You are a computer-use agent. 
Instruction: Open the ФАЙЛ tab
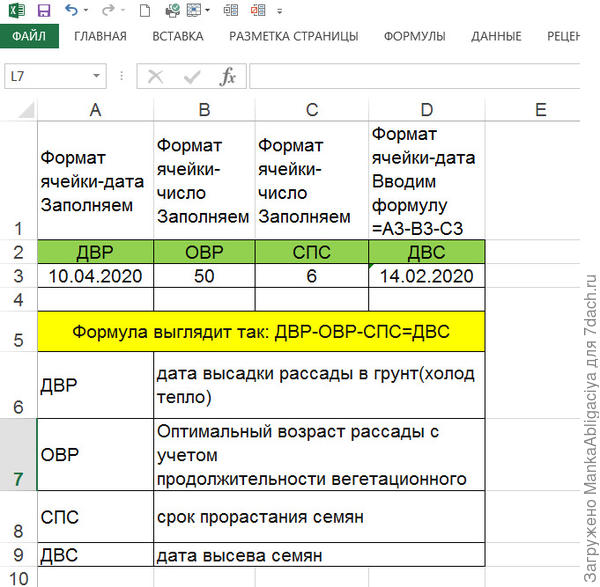pos(30,37)
